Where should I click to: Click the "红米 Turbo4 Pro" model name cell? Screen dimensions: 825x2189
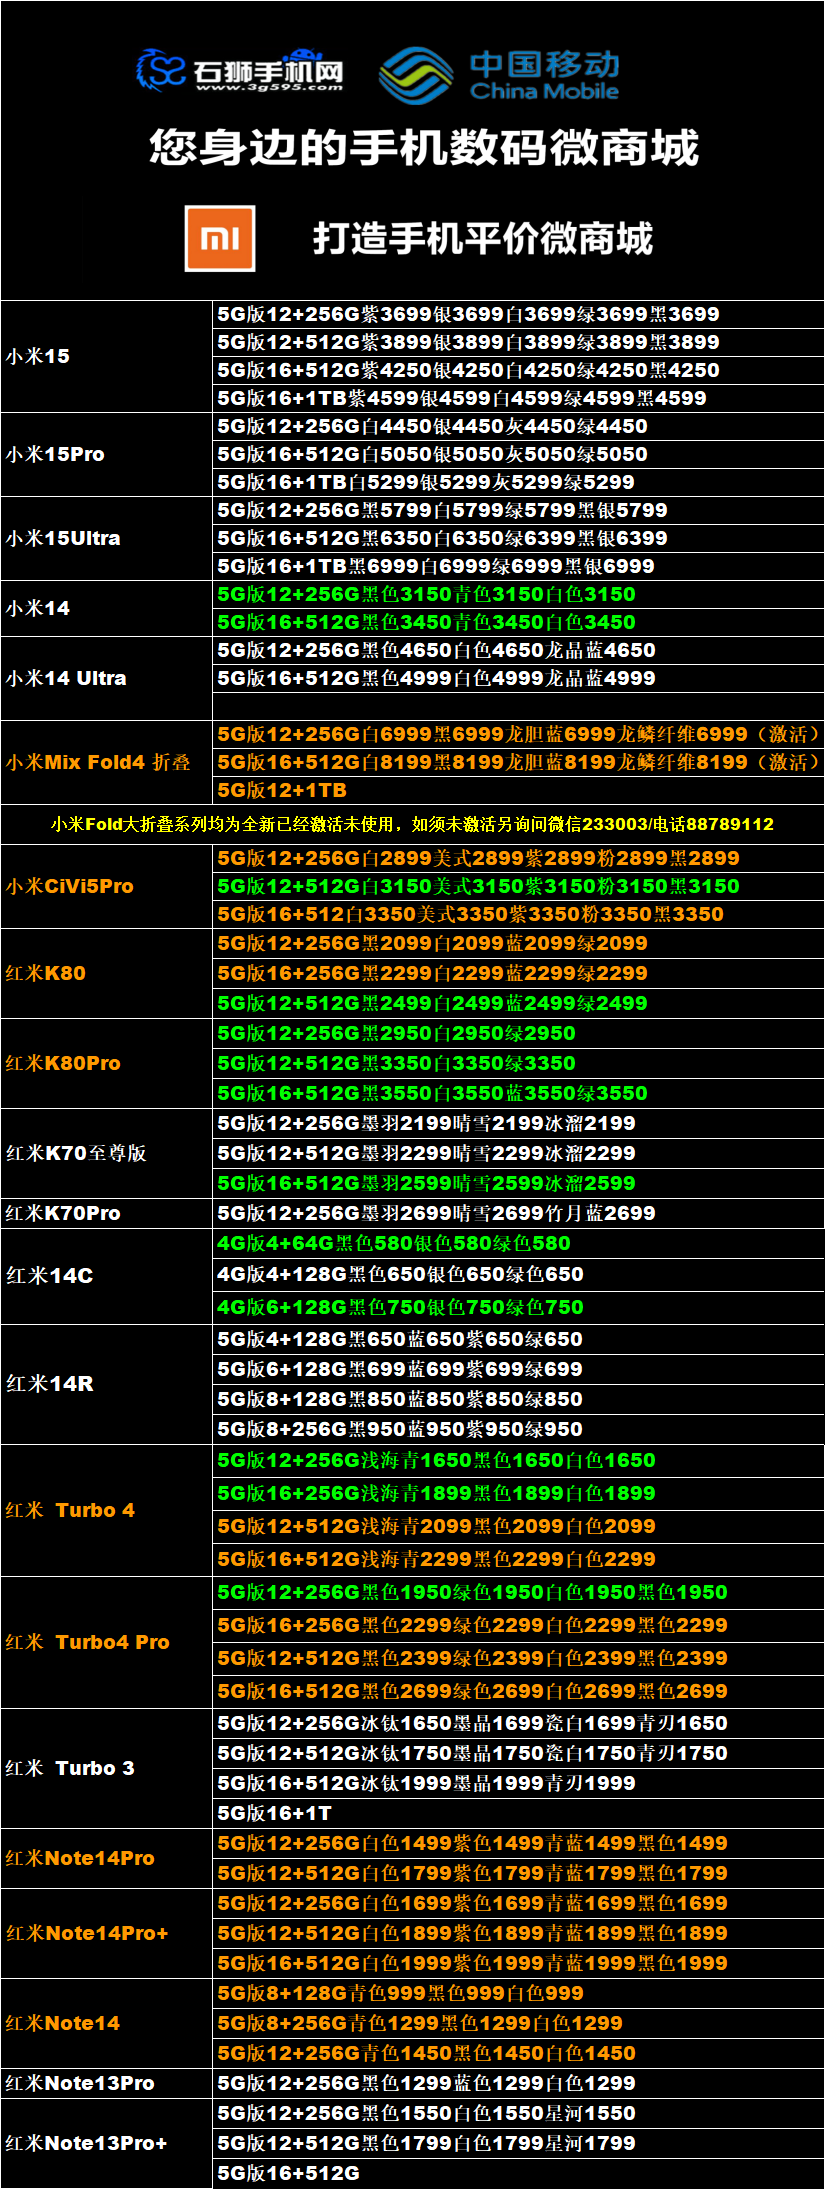(107, 1642)
